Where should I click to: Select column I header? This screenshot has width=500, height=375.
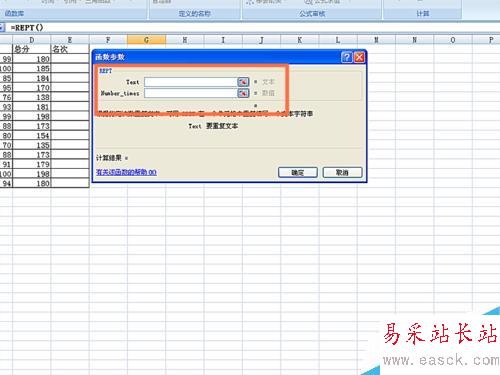[223, 40]
